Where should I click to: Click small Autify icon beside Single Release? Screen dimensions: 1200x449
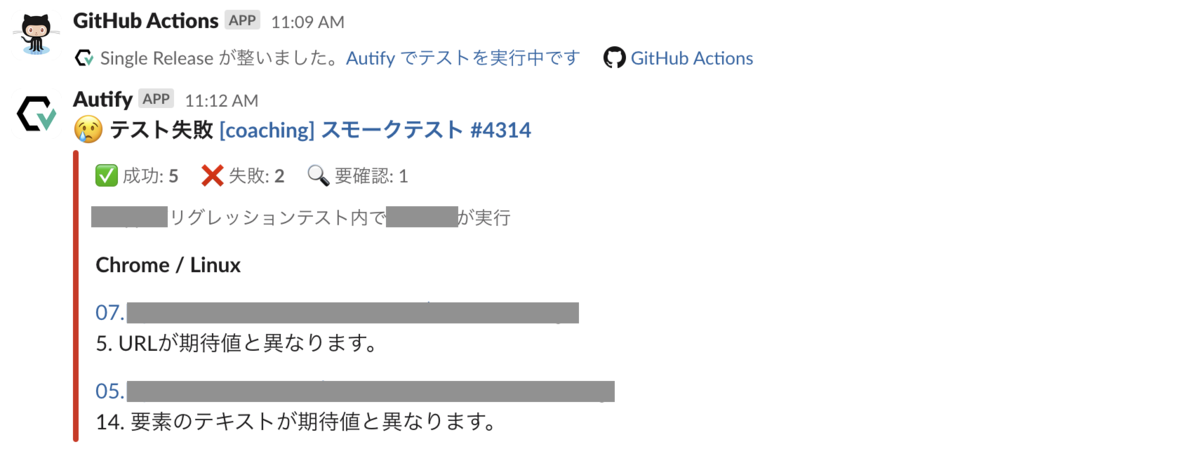click(85, 59)
